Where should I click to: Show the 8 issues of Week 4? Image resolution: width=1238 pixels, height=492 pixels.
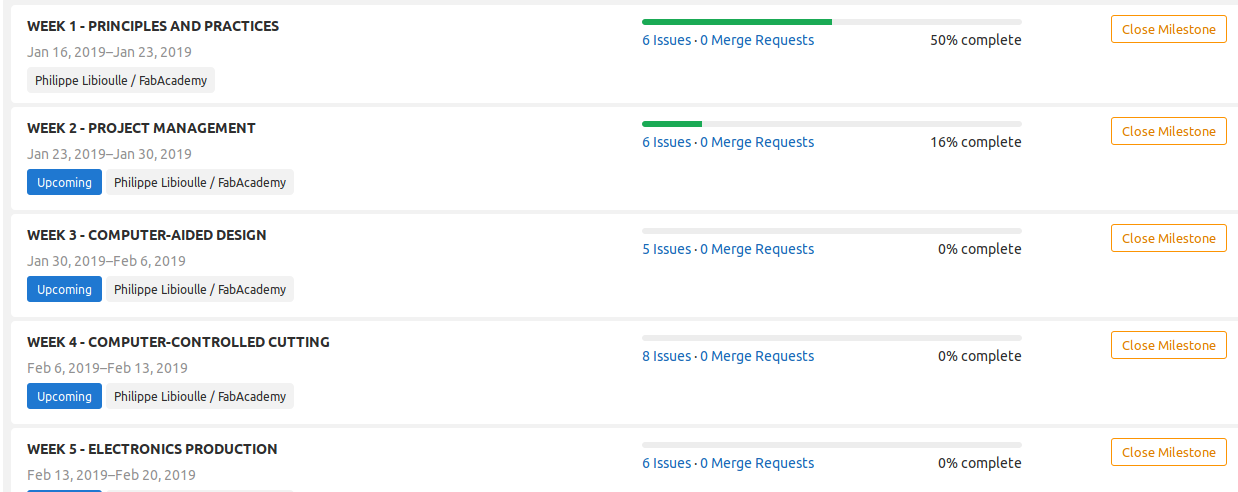[666, 357]
